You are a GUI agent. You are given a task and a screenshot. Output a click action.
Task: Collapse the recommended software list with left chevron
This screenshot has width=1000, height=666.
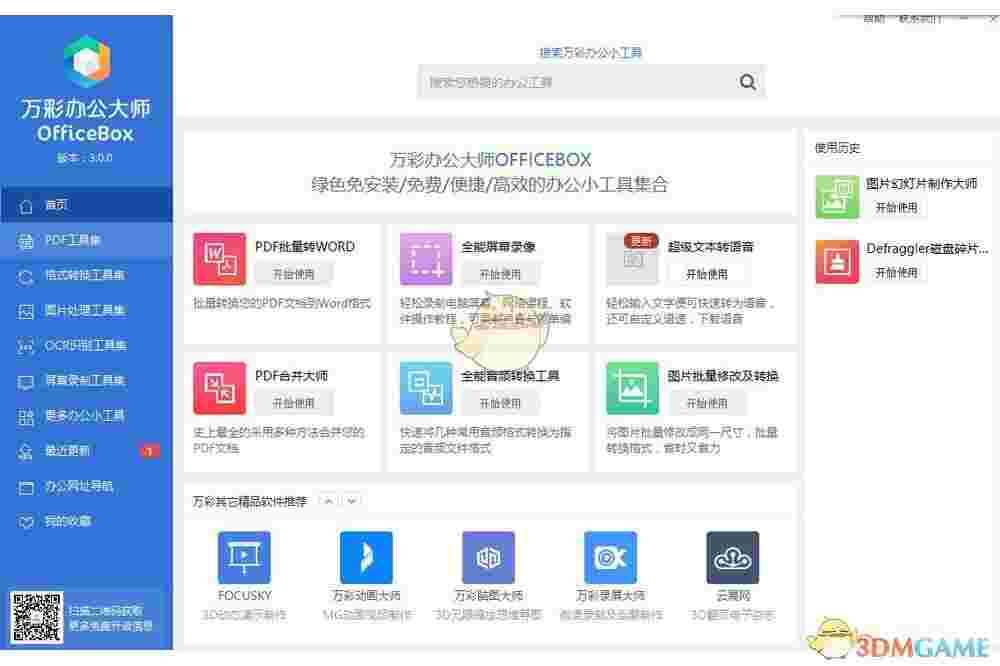pos(328,501)
